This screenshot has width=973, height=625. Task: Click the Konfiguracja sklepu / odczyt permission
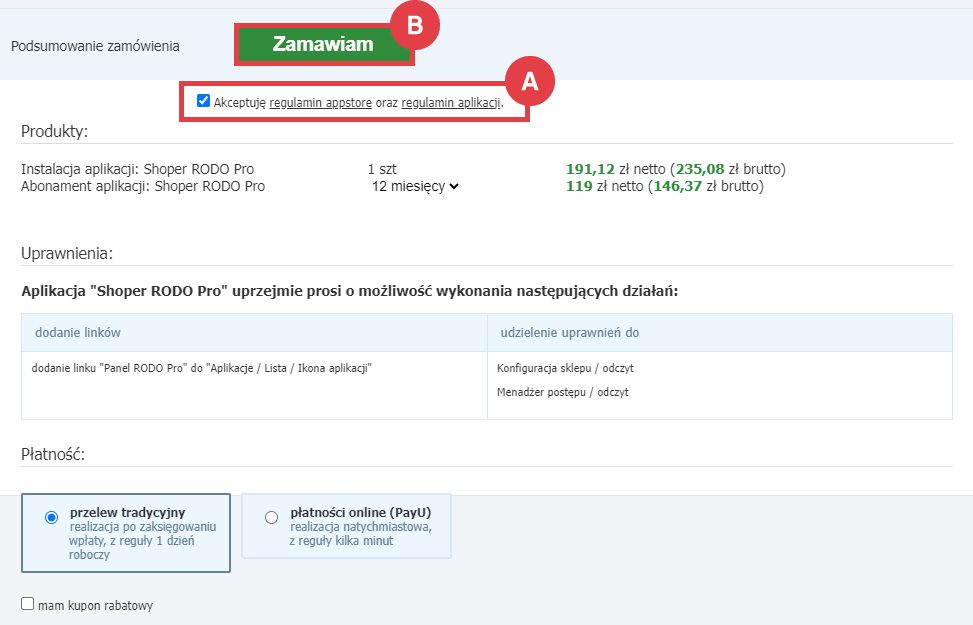(565, 368)
